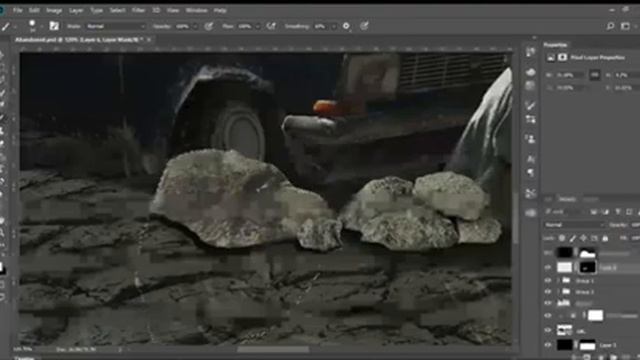The image size is (640, 360).
Task: Open the Layer menu
Action: [76, 10]
